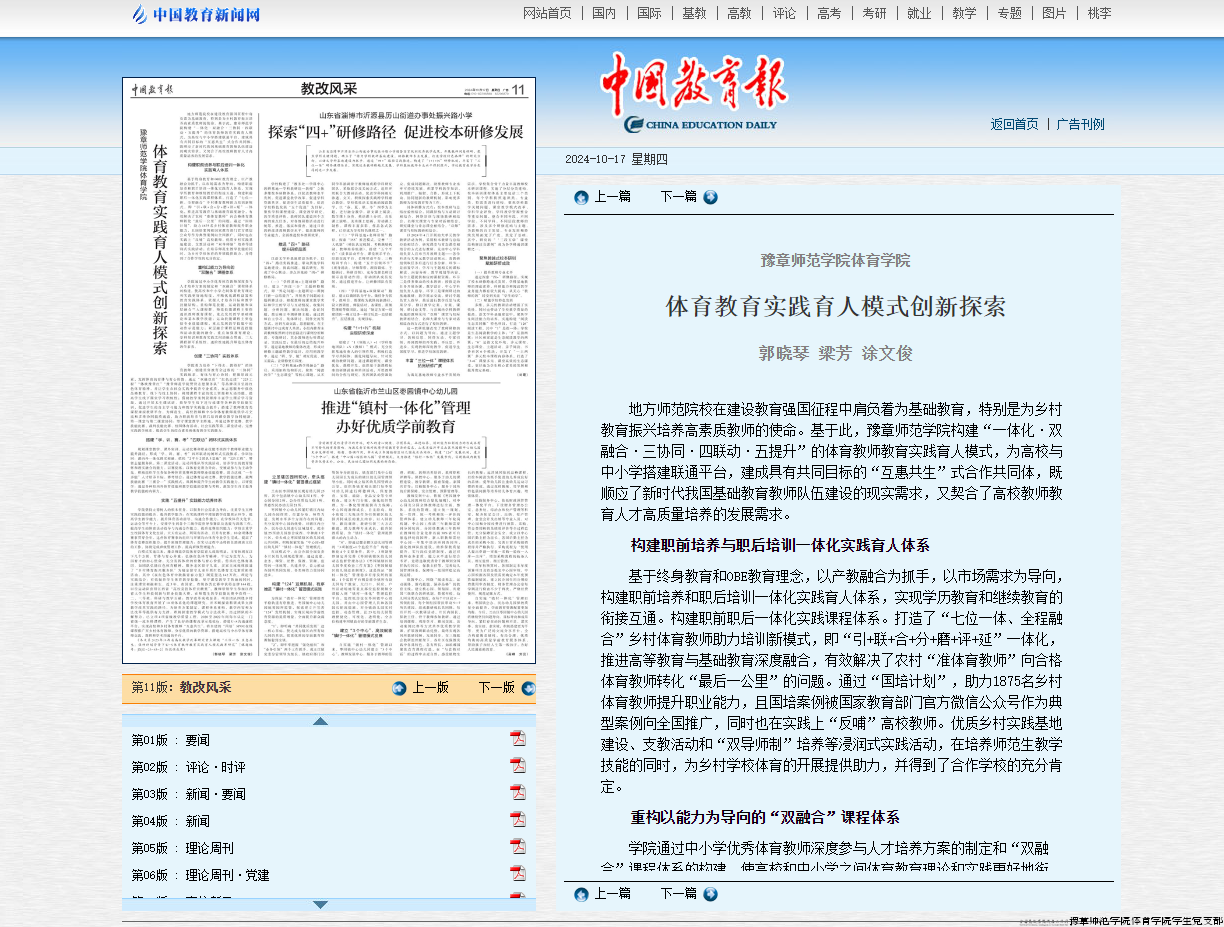Click PDF icon beside 第03版 新闻·要闻

pos(518,793)
